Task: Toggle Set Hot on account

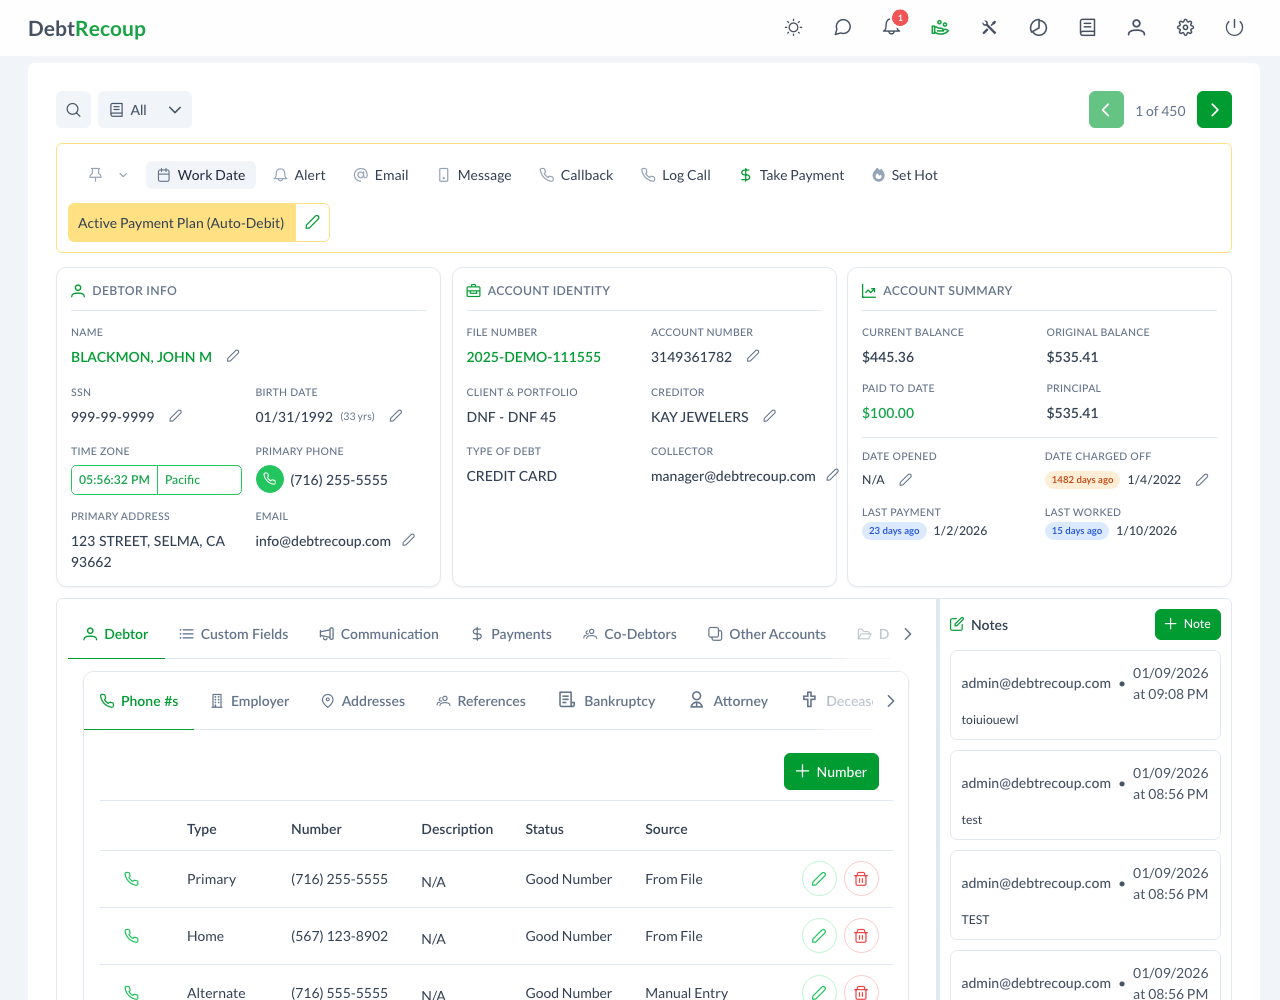Action: [x=904, y=175]
